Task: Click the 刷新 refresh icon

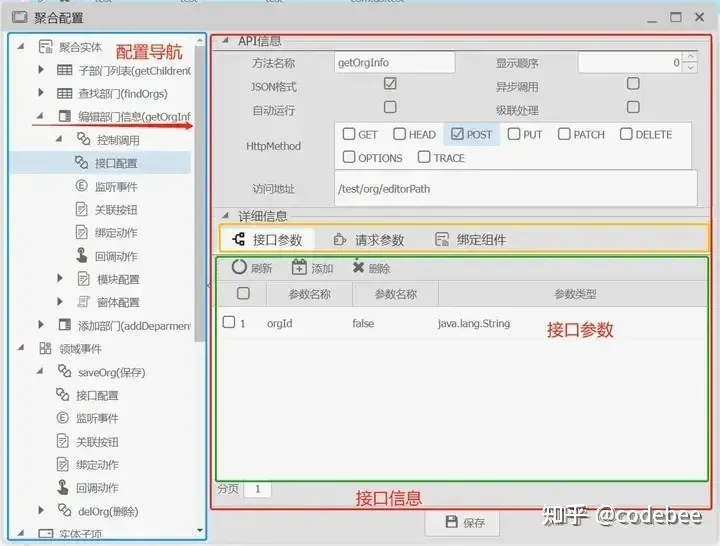Action: (x=239, y=267)
